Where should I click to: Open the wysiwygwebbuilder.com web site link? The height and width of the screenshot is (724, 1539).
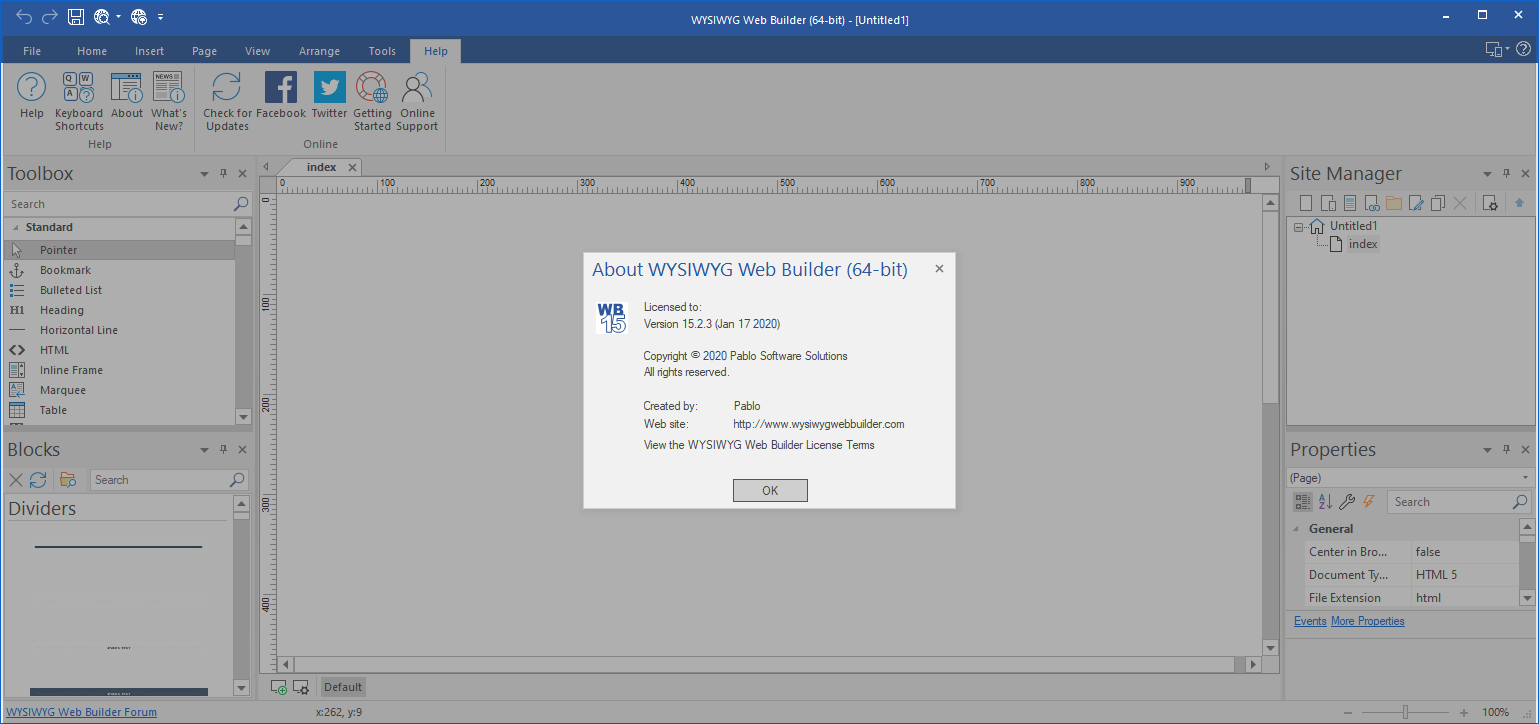click(819, 424)
